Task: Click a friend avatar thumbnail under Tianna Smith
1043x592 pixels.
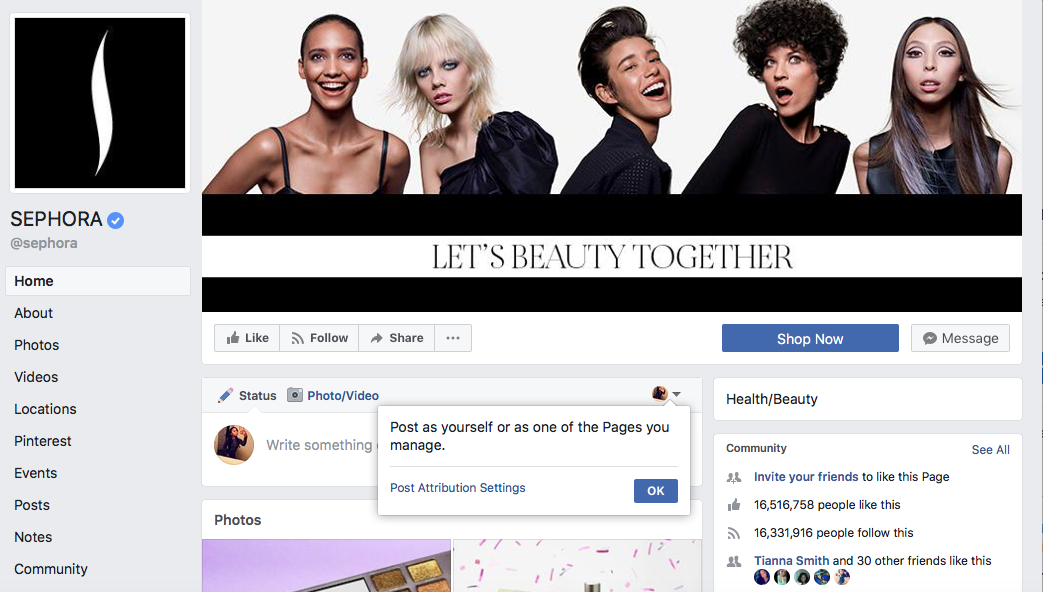Action: point(761,577)
